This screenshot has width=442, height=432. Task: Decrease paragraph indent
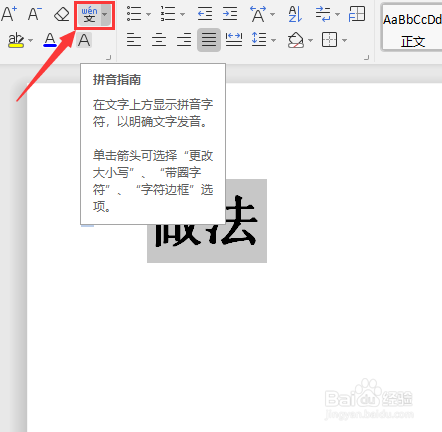tap(205, 14)
